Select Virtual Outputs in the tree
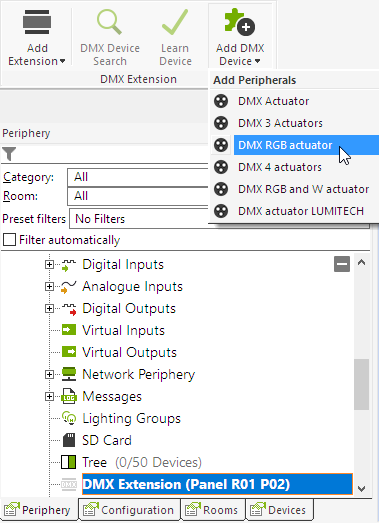 point(129,353)
